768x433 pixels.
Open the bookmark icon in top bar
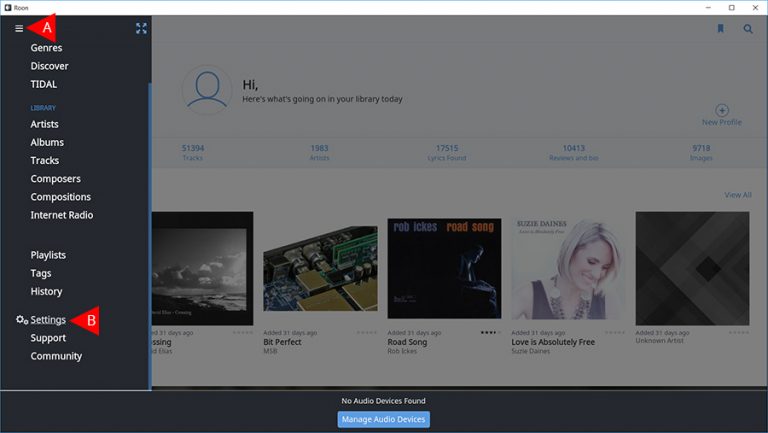[720, 29]
